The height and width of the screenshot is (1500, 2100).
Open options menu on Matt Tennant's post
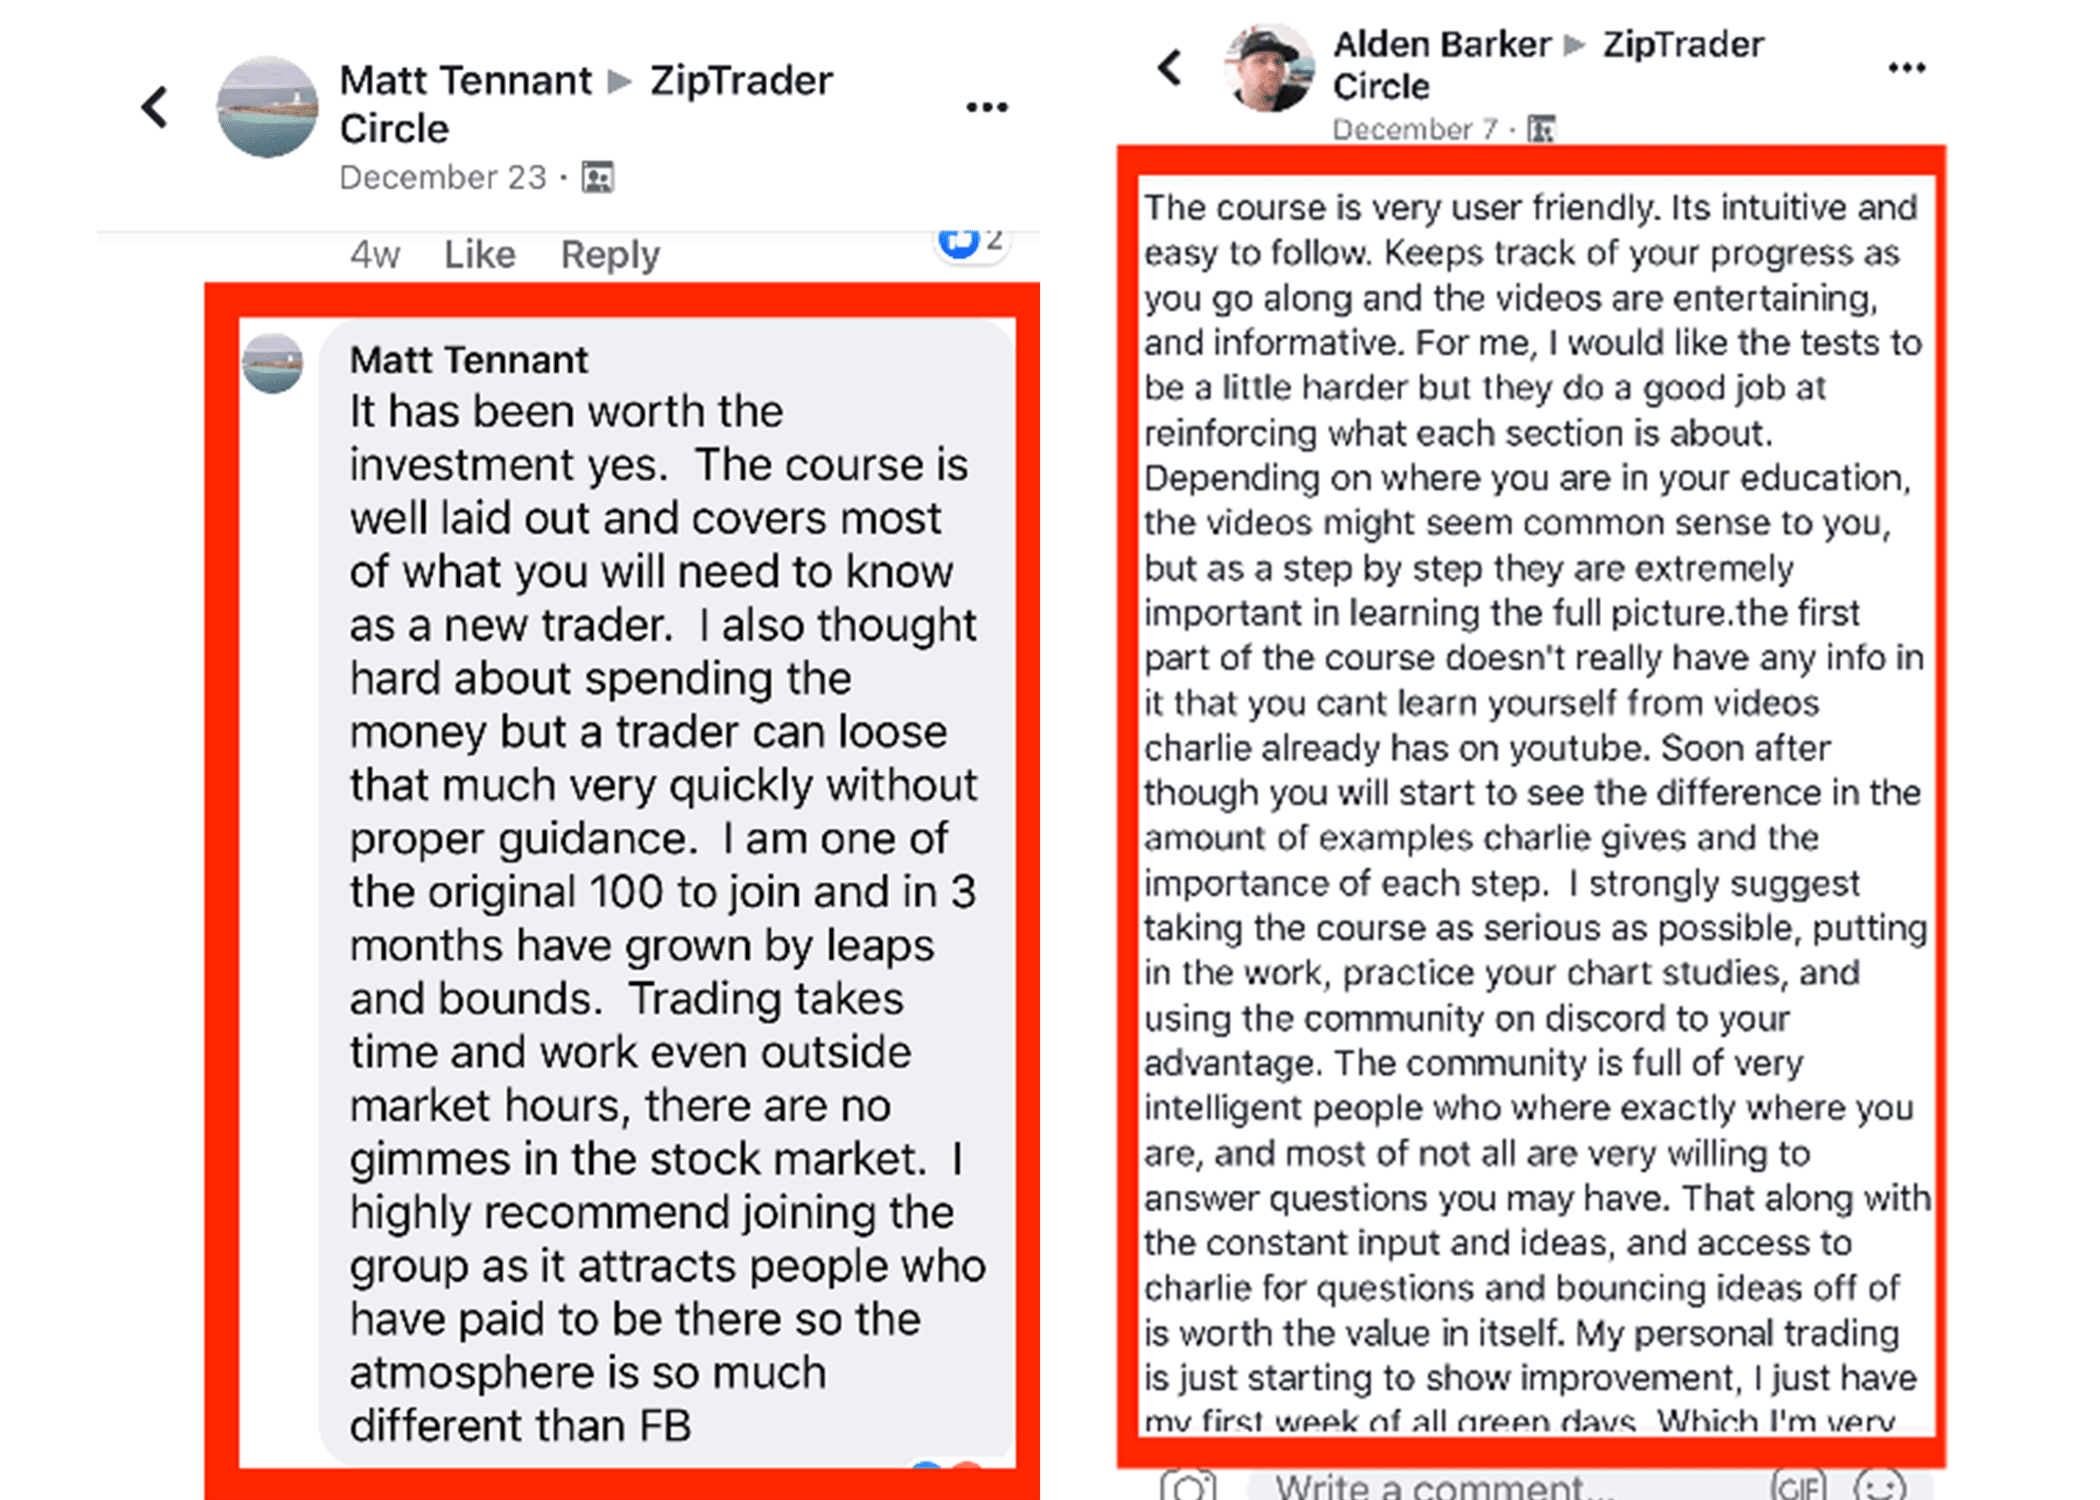pyautogui.click(x=986, y=107)
